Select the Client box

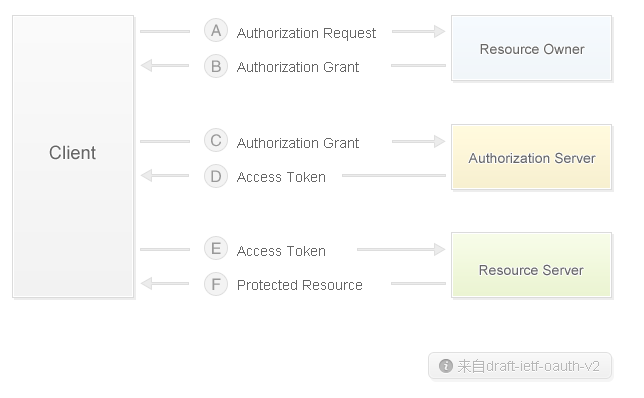tap(73, 156)
